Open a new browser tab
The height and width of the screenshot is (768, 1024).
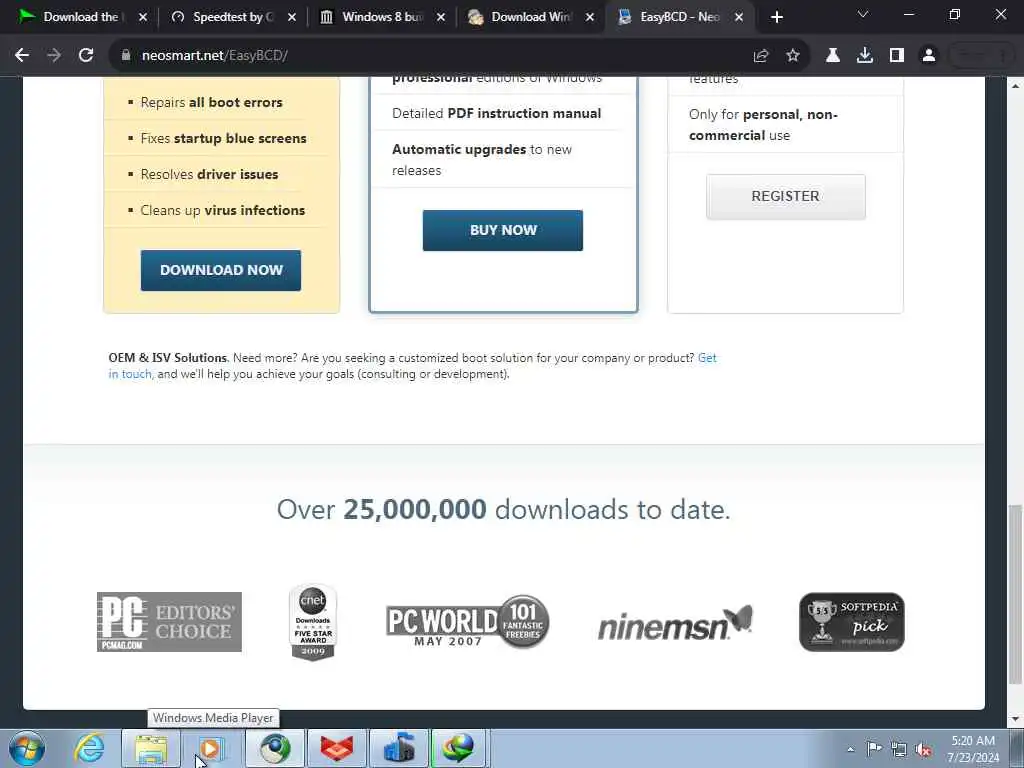click(776, 17)
